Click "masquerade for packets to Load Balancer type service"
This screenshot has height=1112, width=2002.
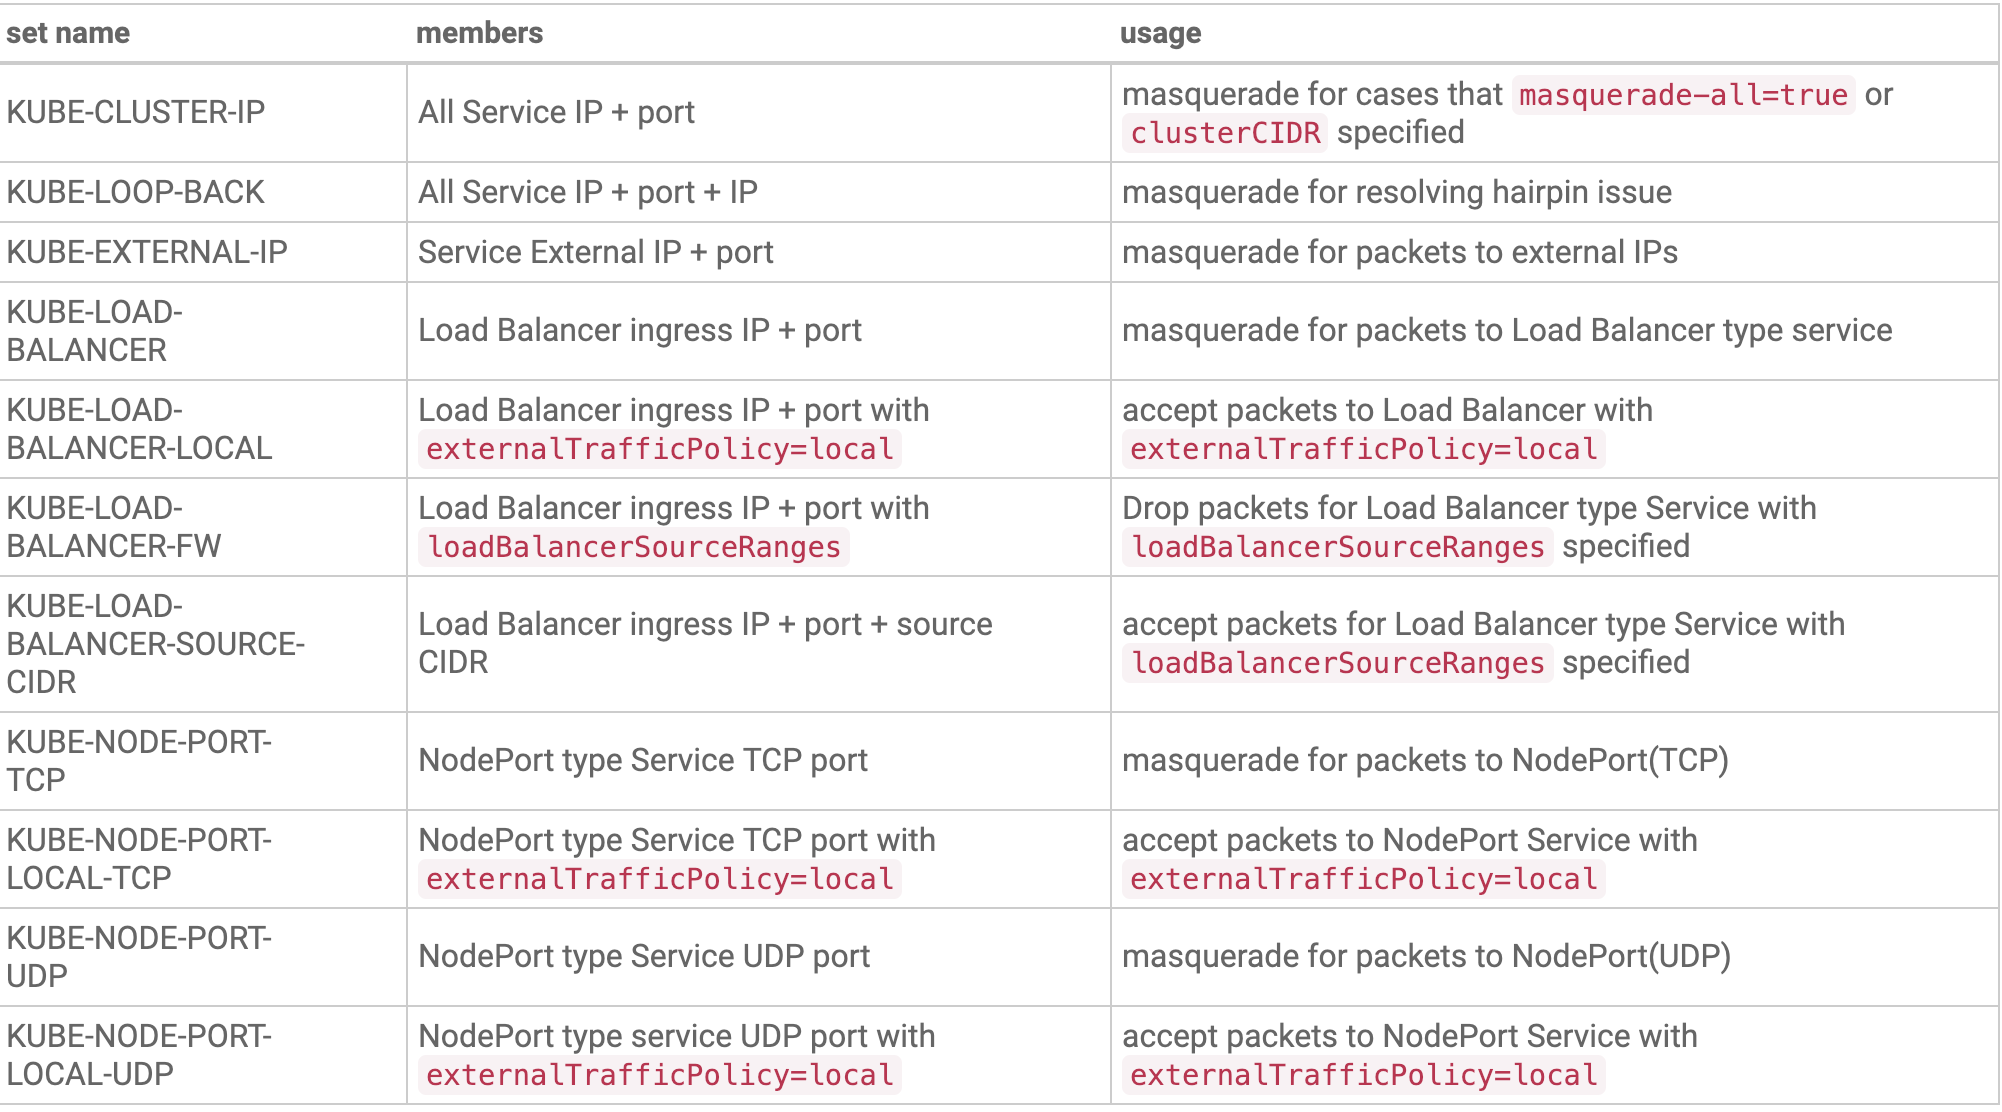point(1506,330)
